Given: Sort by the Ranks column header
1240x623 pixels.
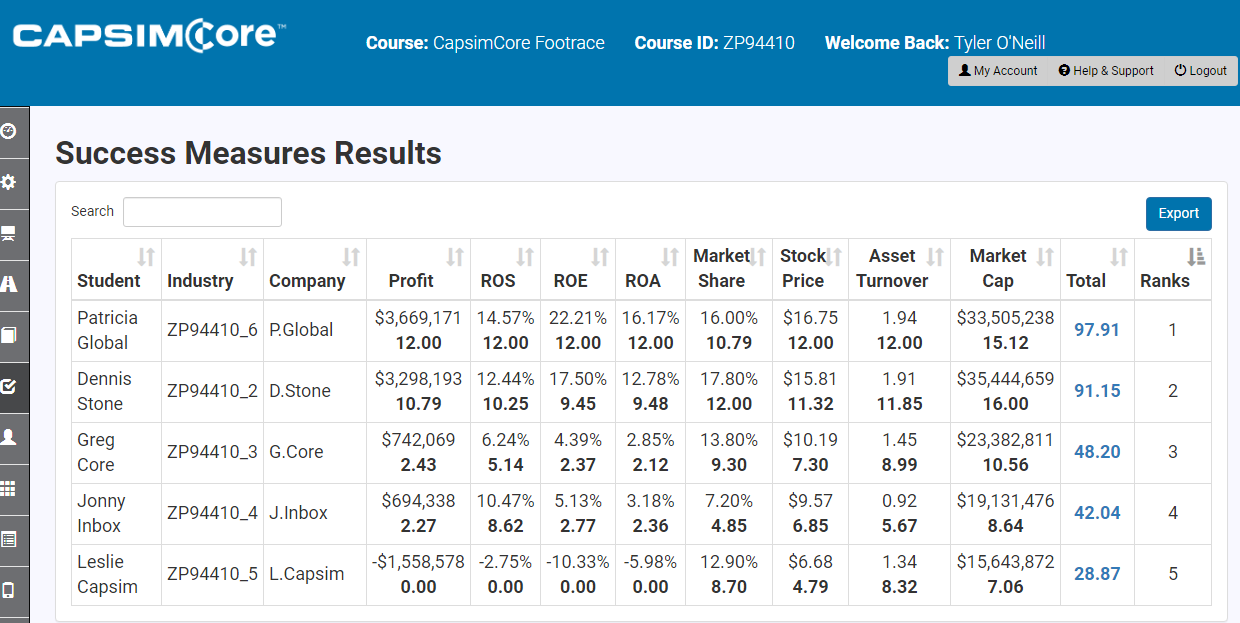Looking at the screenshot, I should (1172, 269).
